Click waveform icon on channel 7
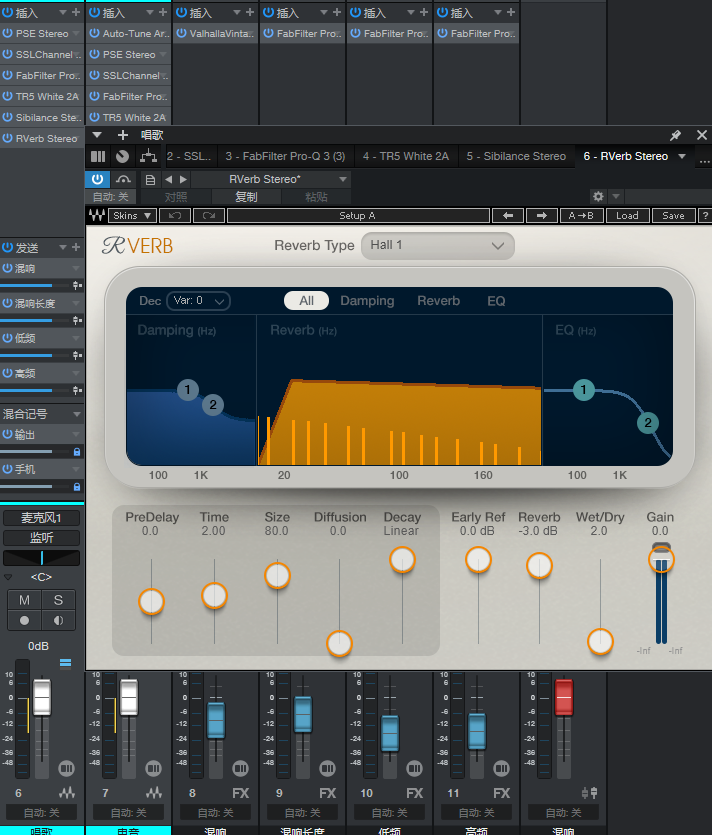712x835 pixels. (154, 793)
